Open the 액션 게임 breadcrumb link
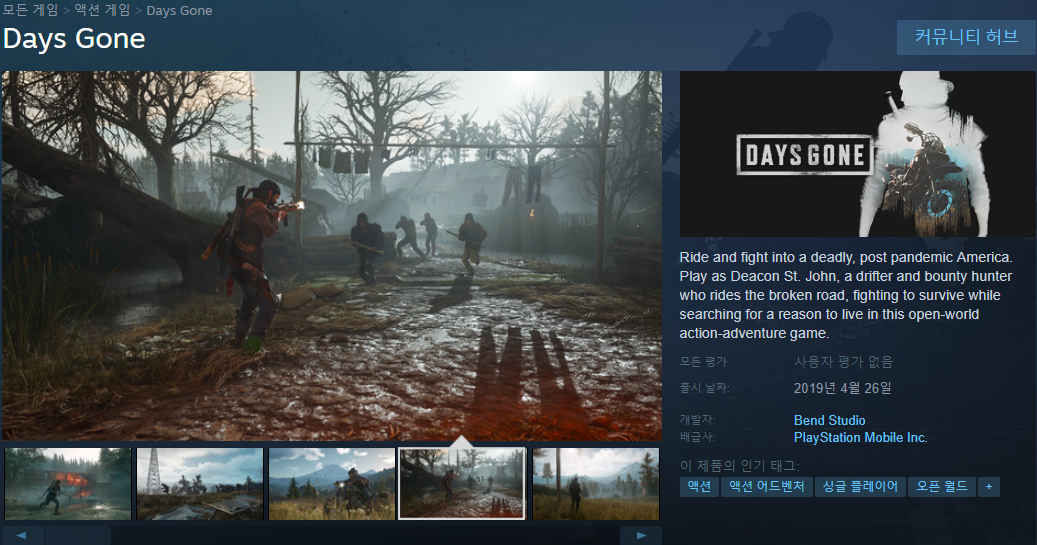This screenshot has height=545, width=1037. coord(102,11)
